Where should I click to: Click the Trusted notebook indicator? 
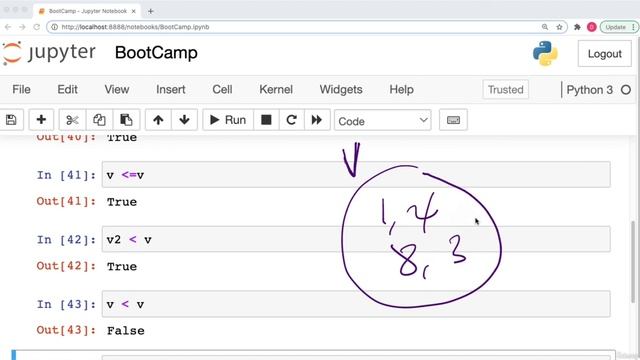[x=505, y=89]
